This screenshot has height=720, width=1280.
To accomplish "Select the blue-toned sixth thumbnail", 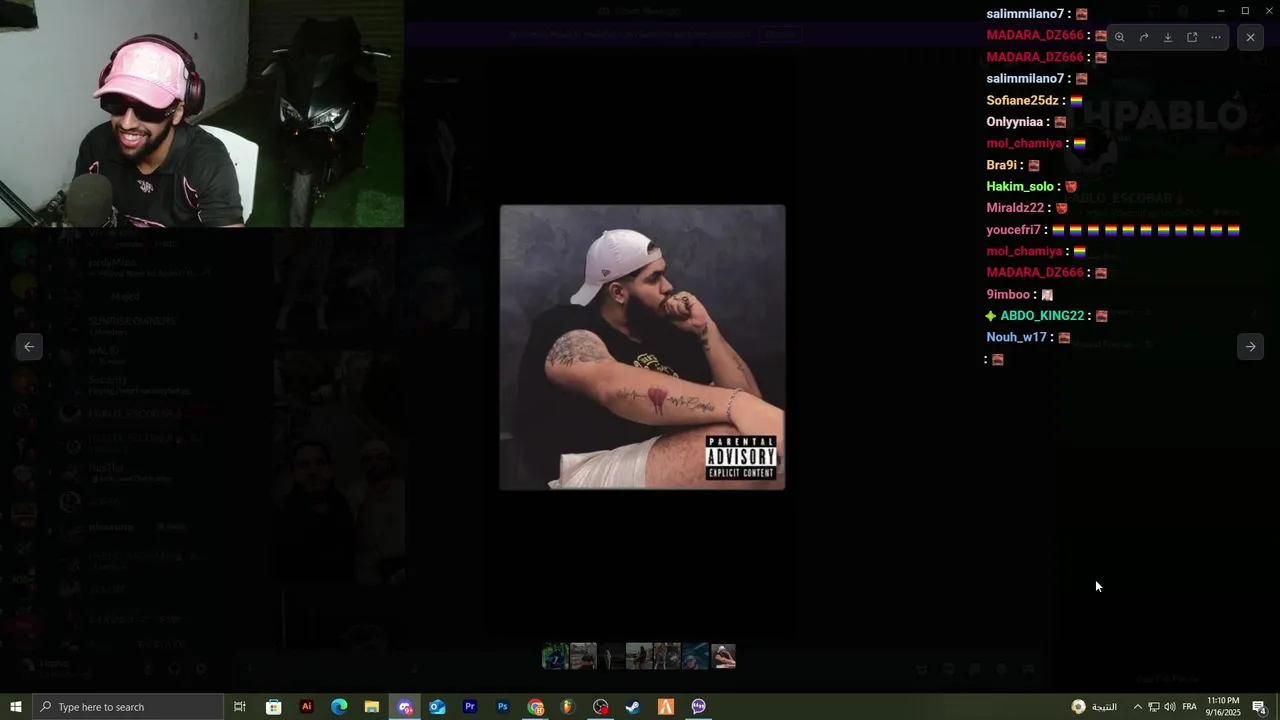I will 695,656.
